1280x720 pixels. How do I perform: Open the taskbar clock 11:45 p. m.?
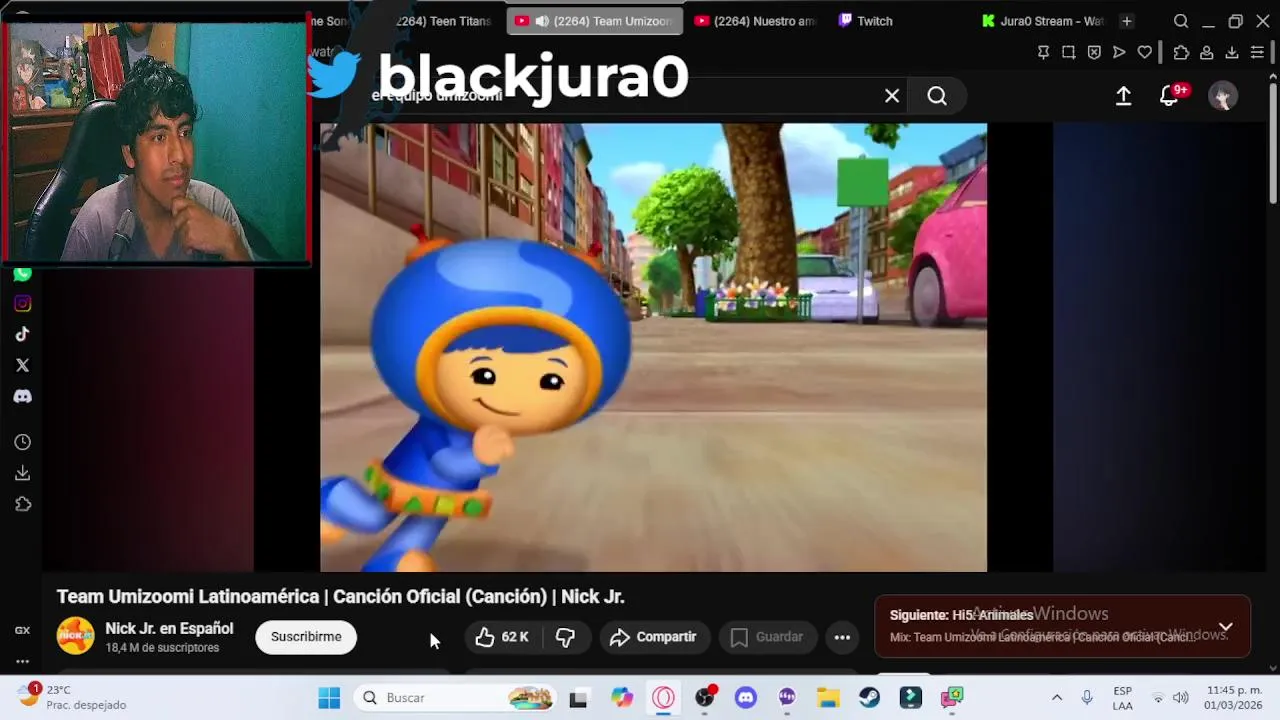click(1233, 698)
